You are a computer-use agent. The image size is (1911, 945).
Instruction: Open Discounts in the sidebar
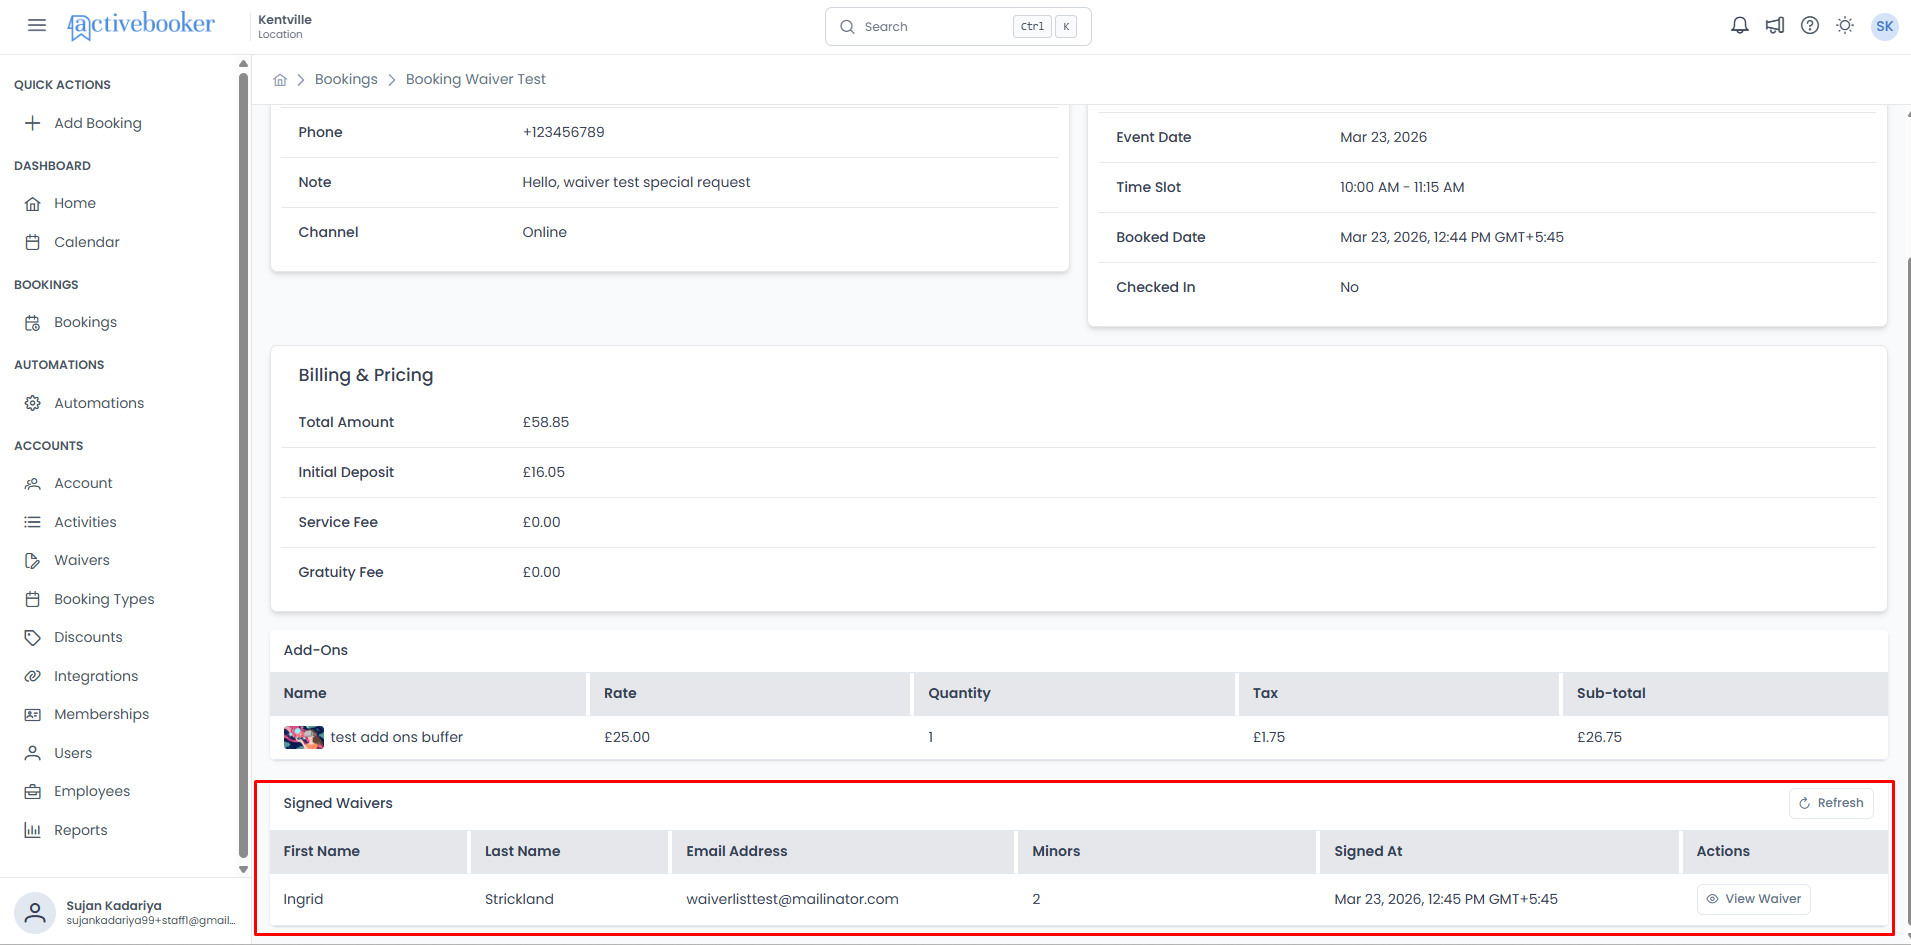[x=88, y=637]
